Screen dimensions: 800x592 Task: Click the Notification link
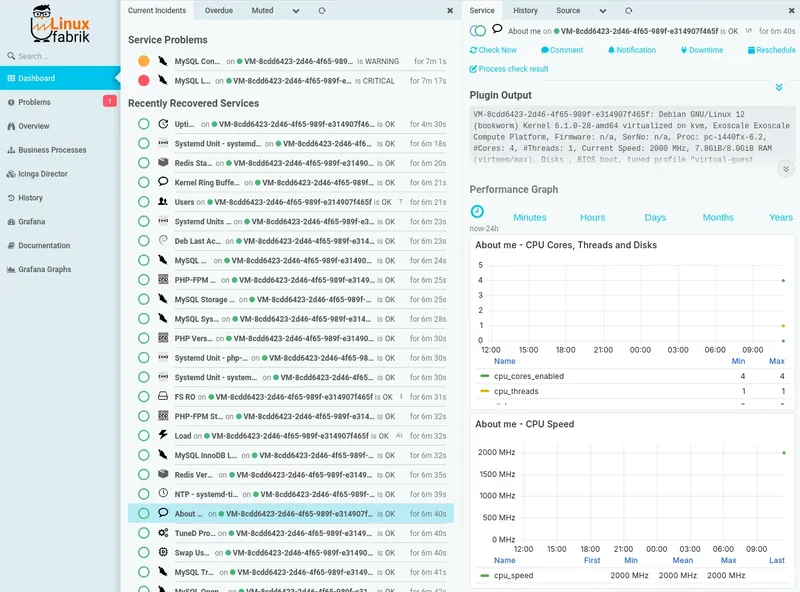point(632,50)
